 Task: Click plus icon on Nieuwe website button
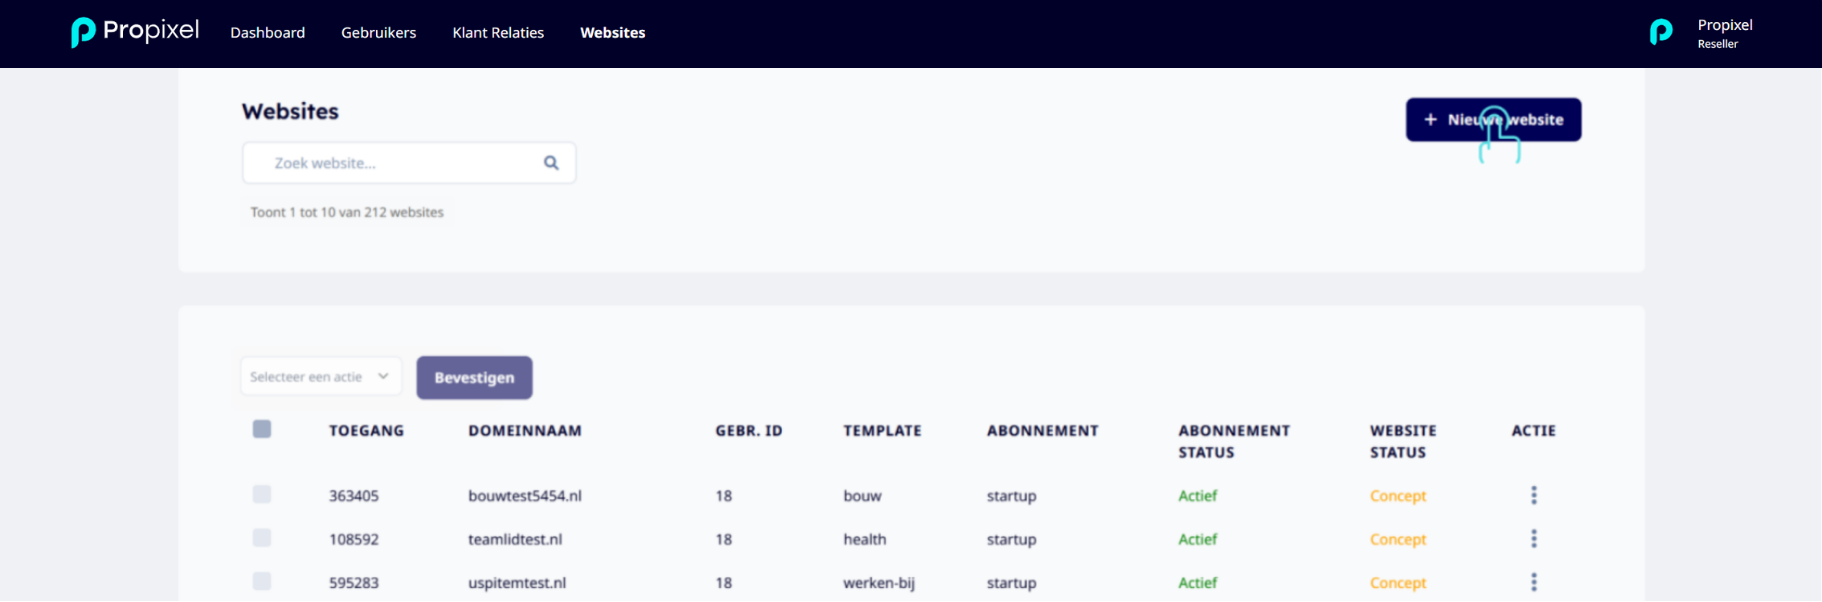pos(1430,120)
